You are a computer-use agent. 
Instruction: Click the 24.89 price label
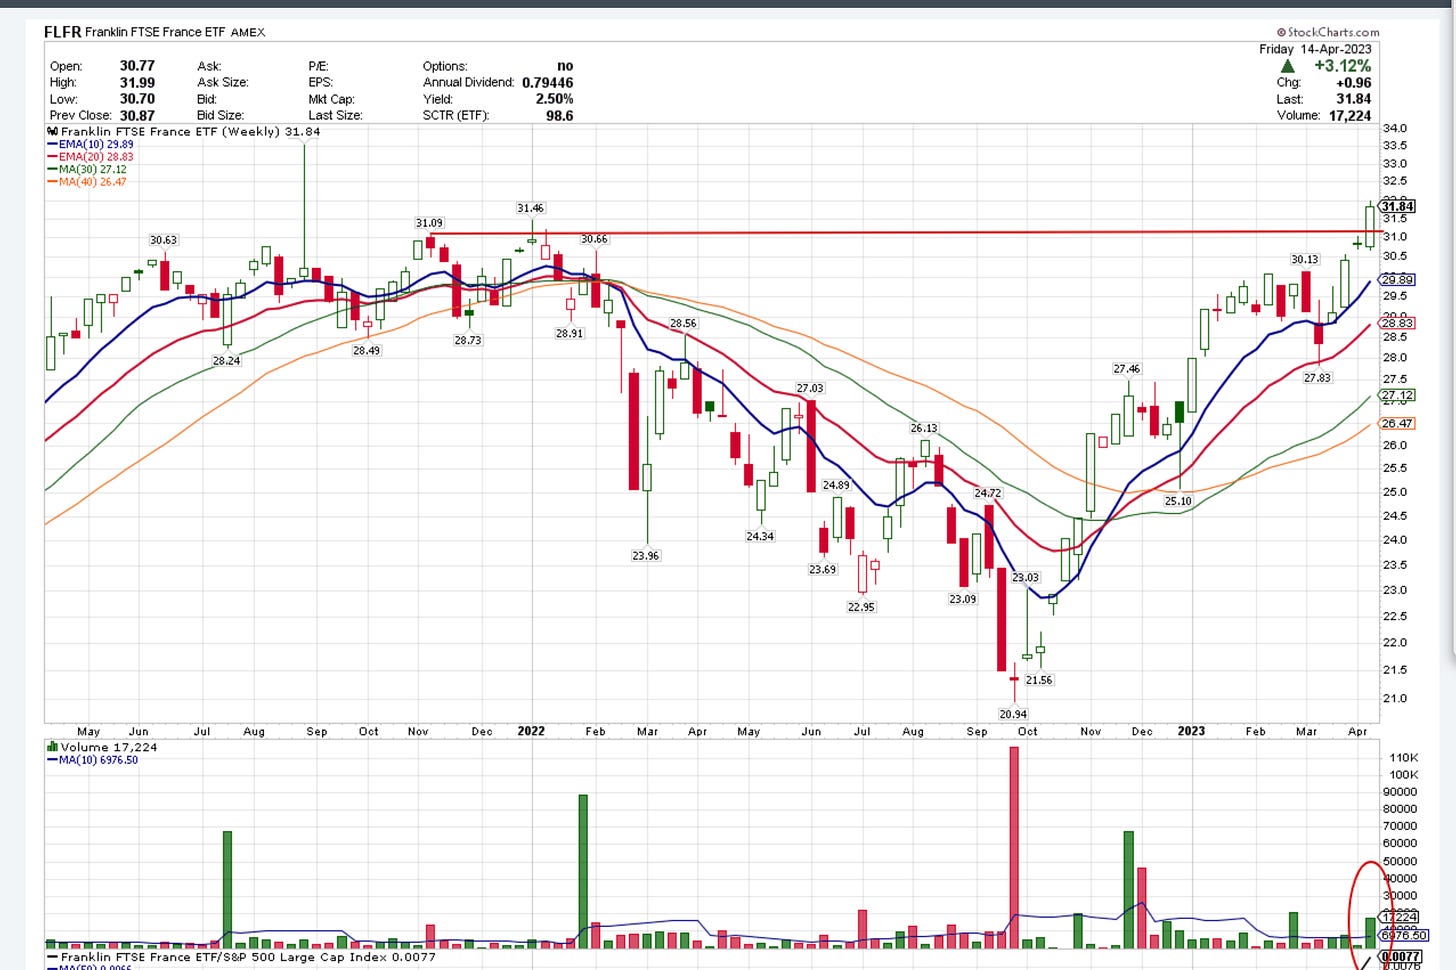[836, 485]
